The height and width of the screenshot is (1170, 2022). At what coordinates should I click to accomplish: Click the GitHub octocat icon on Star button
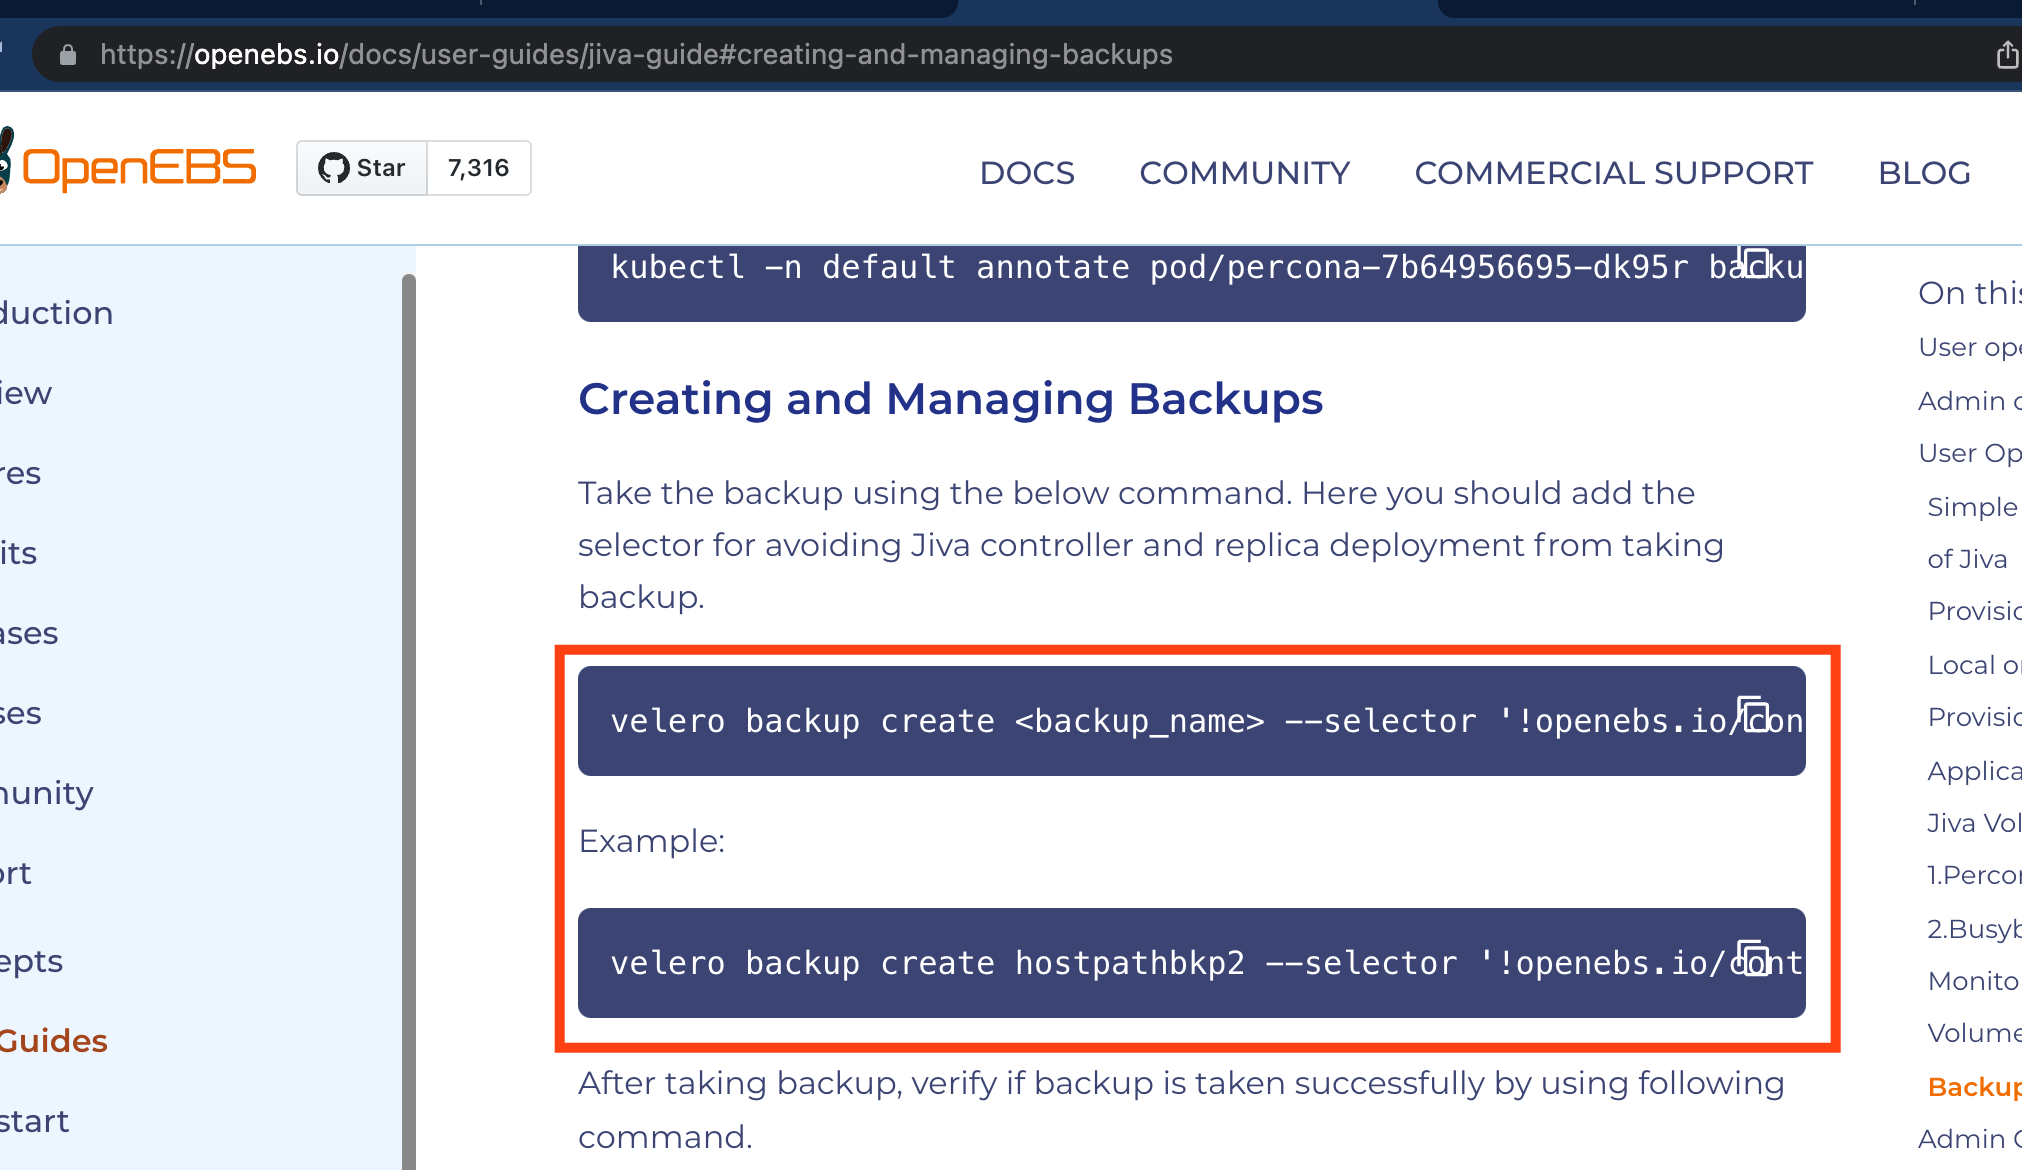tap(334, 167)
